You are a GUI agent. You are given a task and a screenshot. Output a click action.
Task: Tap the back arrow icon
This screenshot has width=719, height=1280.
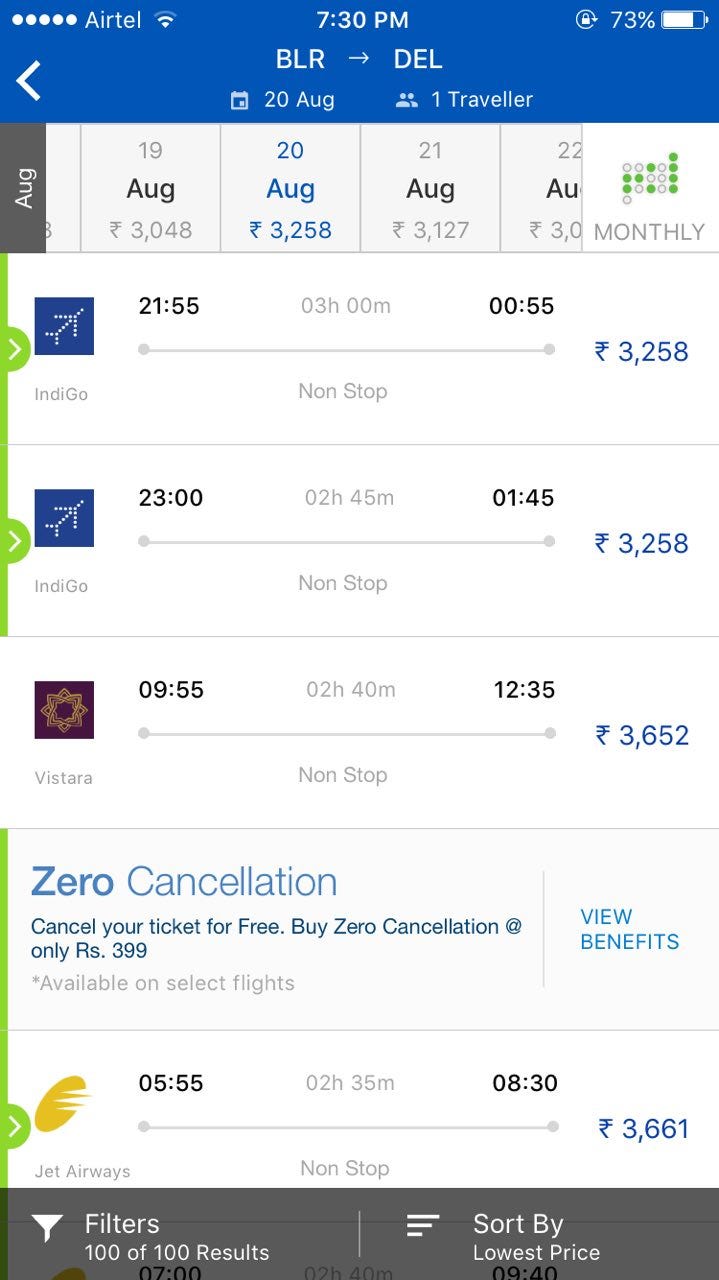coord(29,81)
